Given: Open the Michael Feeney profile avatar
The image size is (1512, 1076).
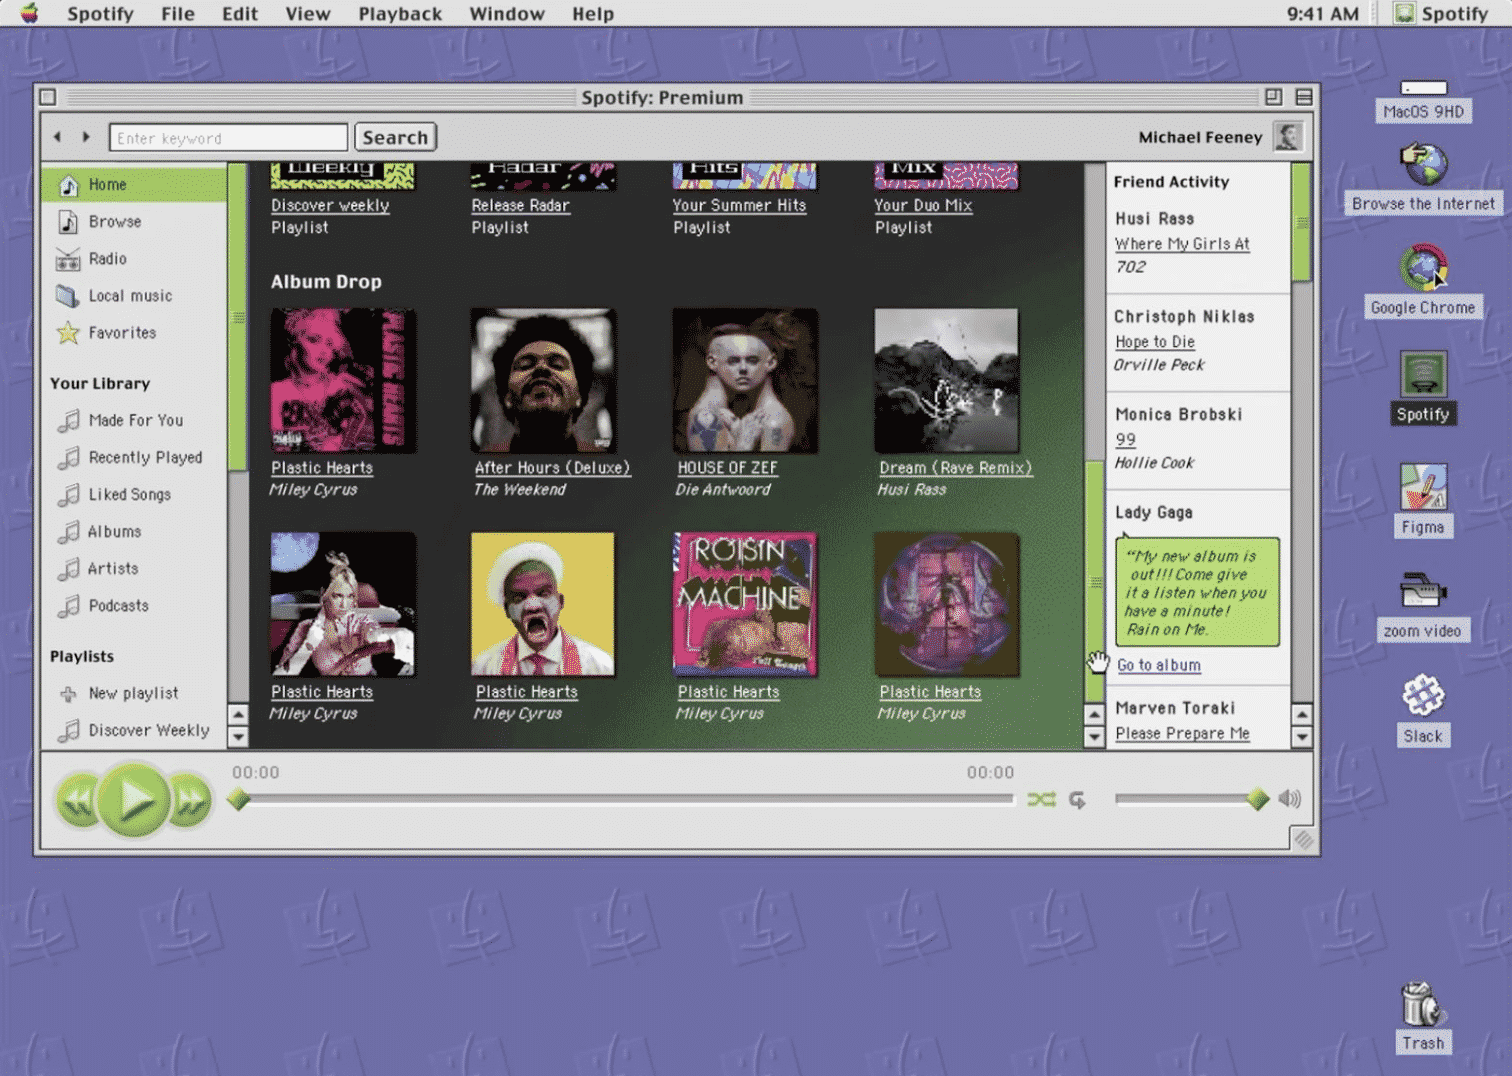Looking at the screenshot, I should [x=1288, y=136].
